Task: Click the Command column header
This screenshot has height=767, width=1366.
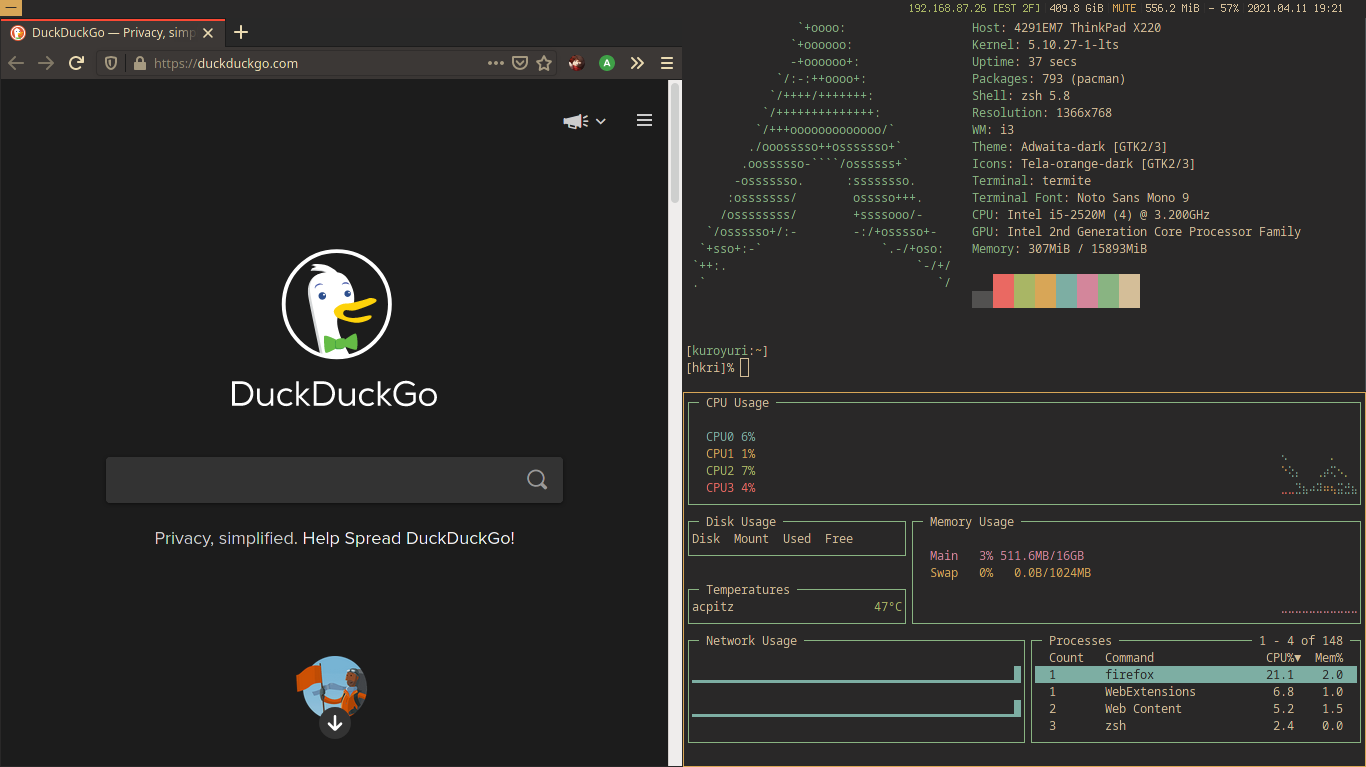Action: coord(1129,658)
